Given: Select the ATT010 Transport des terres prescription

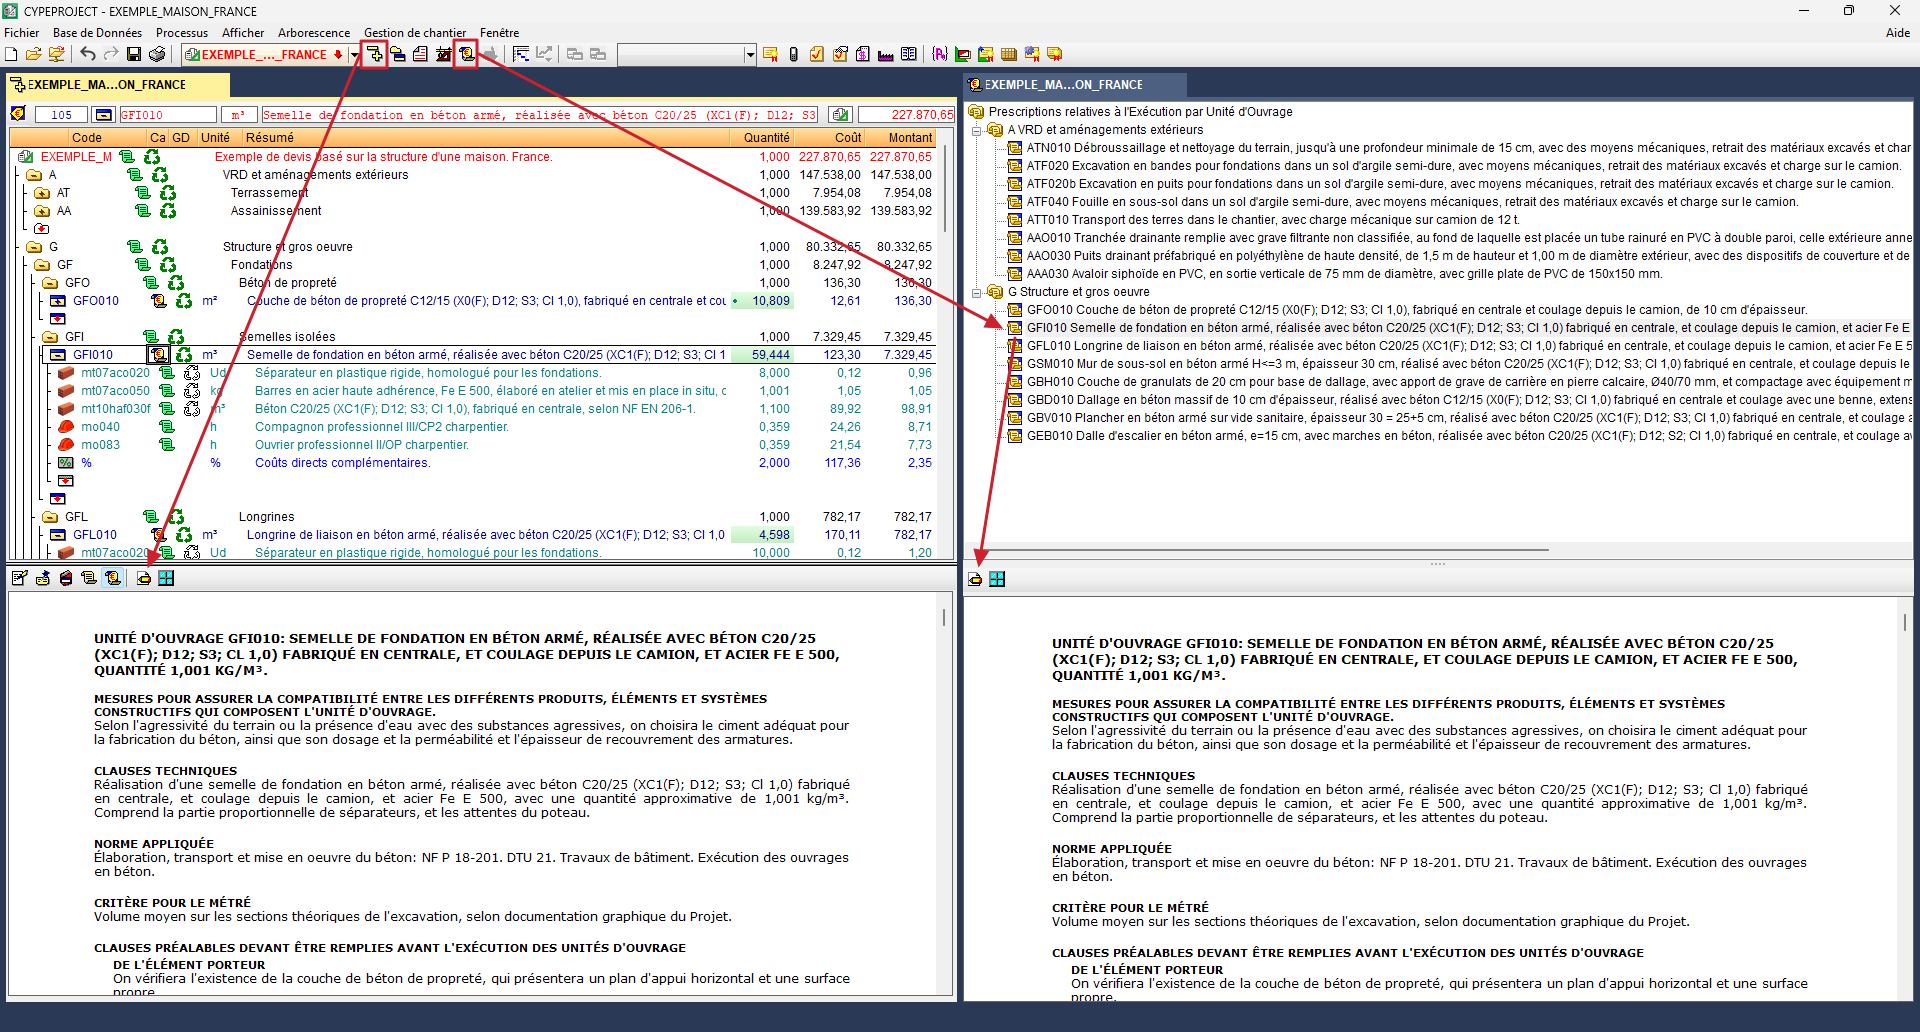Looking at the screenshot, I should pos(1264,220).
